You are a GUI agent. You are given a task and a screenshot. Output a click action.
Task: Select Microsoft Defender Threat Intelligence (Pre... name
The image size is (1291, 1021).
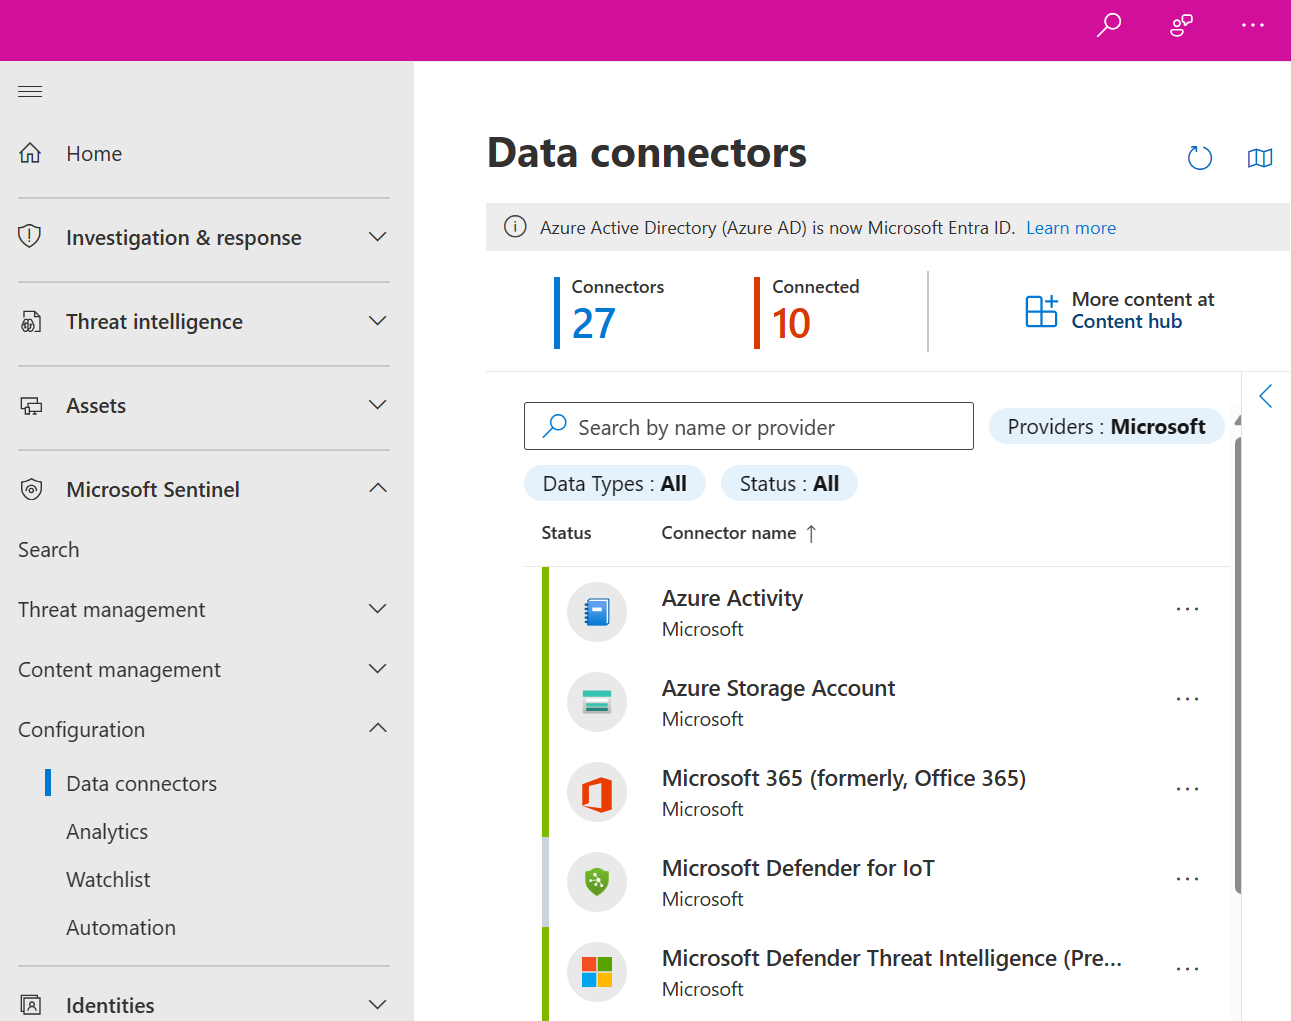[x=892, y=958]
